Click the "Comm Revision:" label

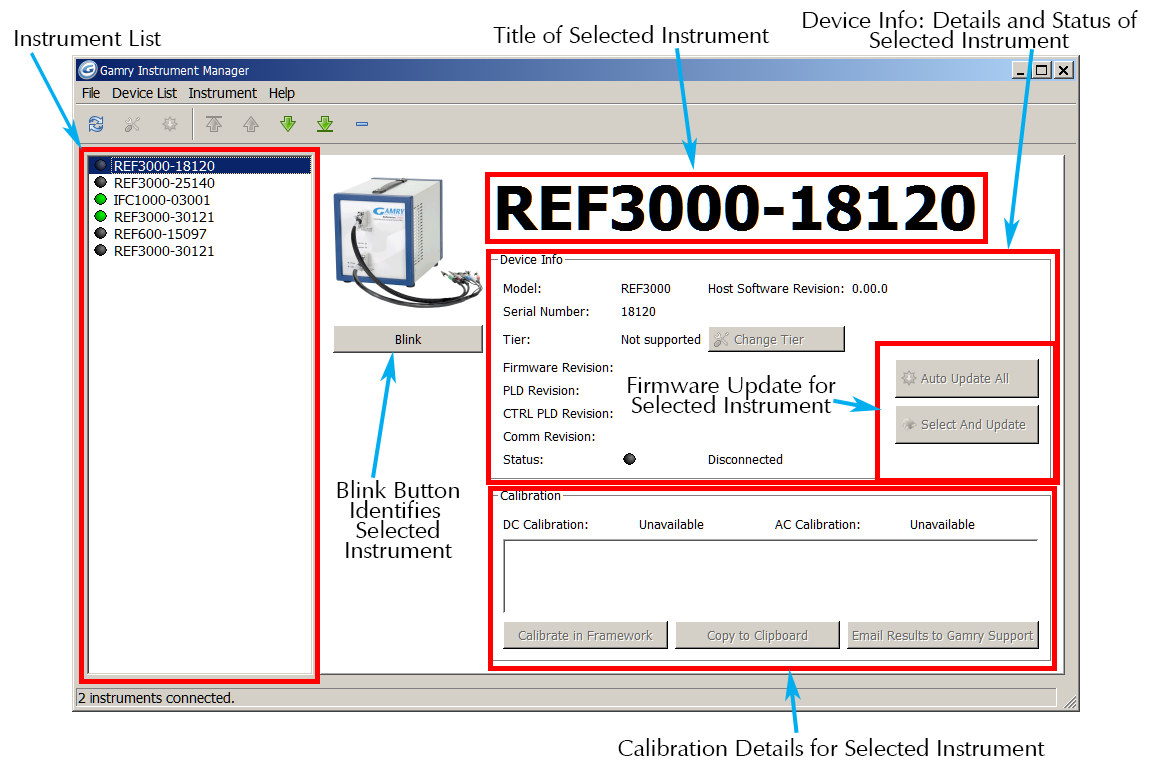[549, 437]
